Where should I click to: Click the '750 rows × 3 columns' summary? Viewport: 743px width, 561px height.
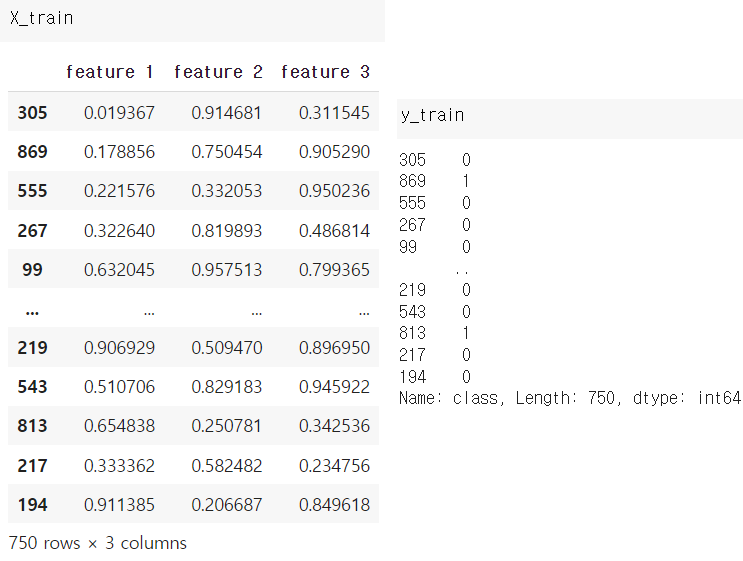pos(98,543)
